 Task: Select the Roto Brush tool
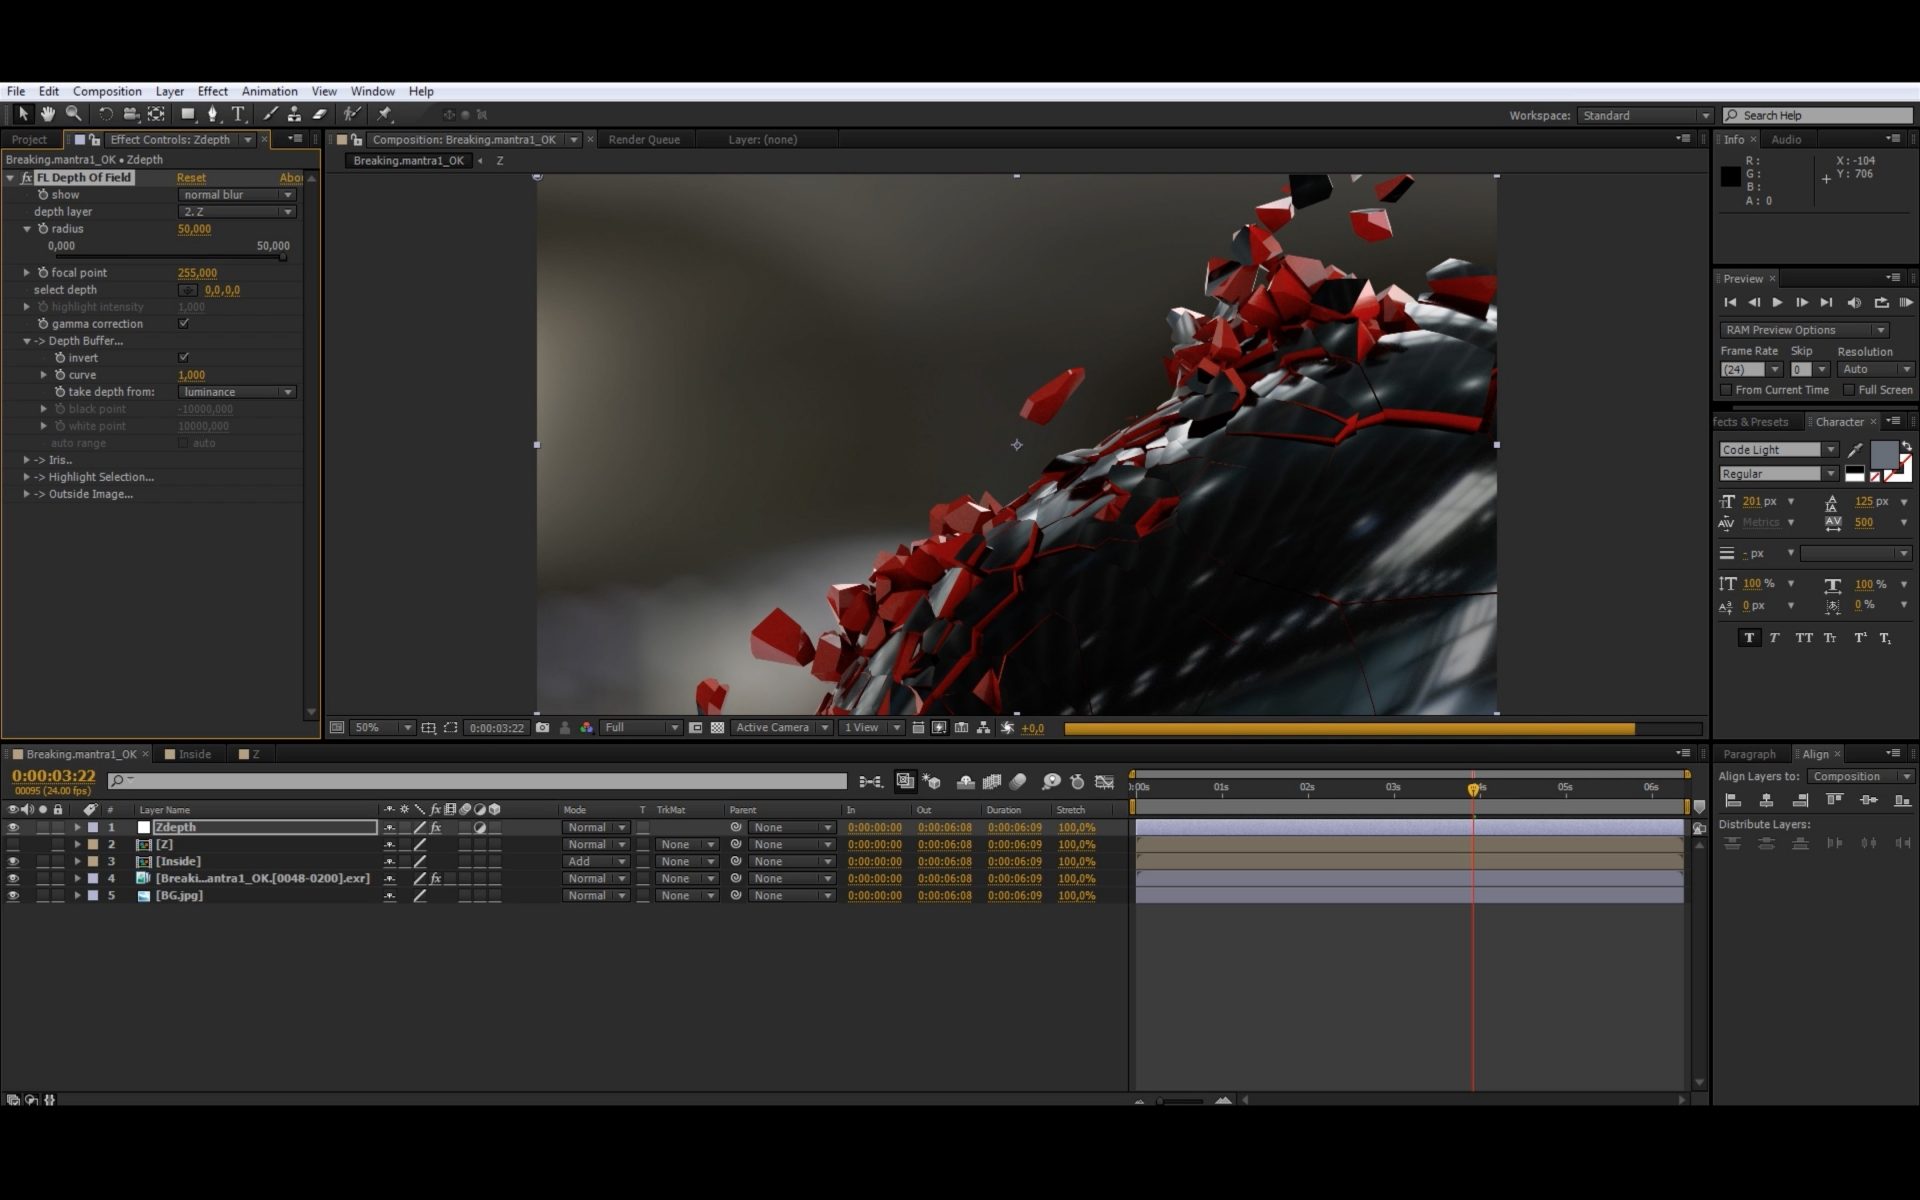pyautogui.click(x=351, y=114)
